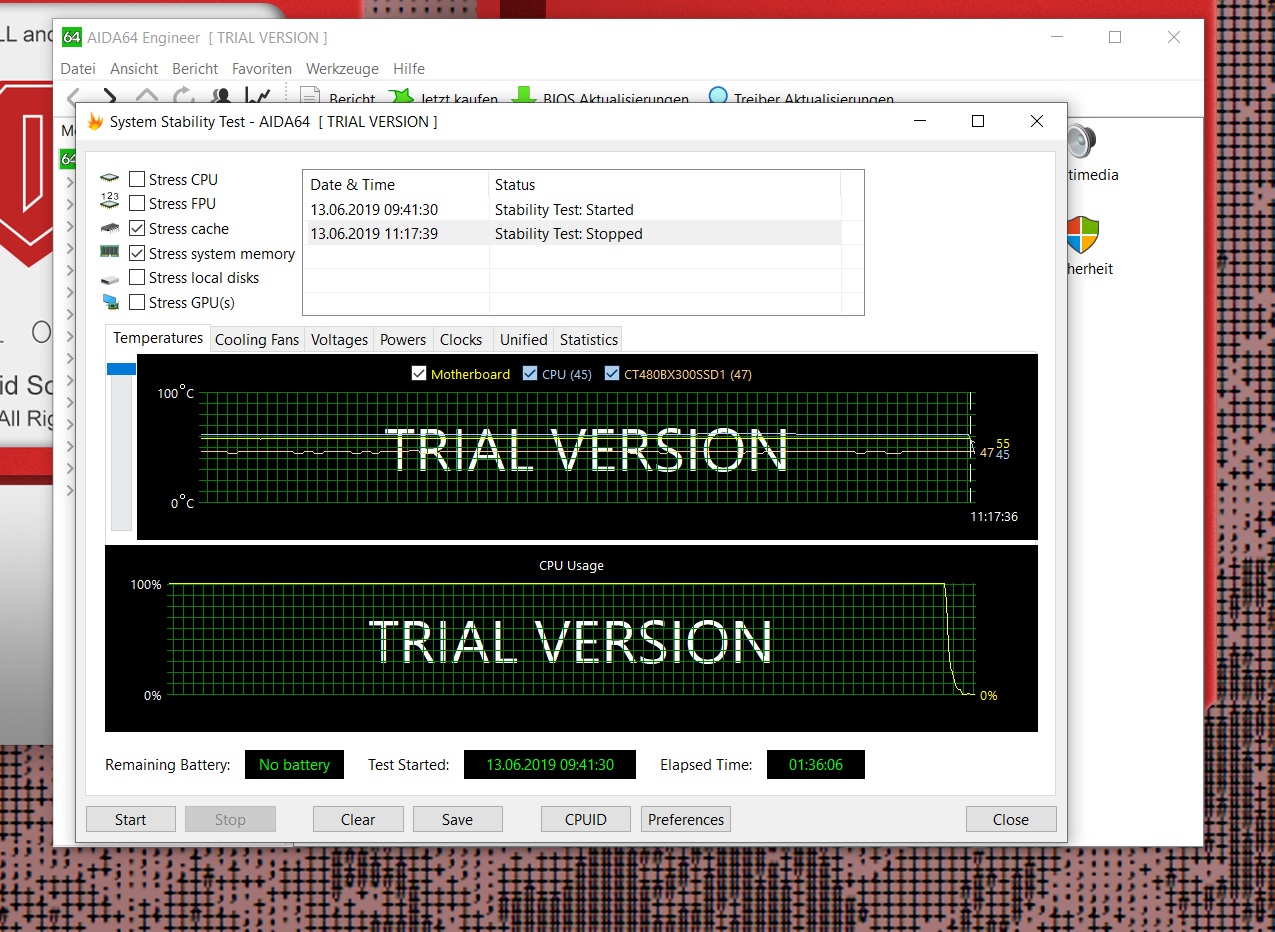Open the Bericht menu in the menu bar

point(195,69)
